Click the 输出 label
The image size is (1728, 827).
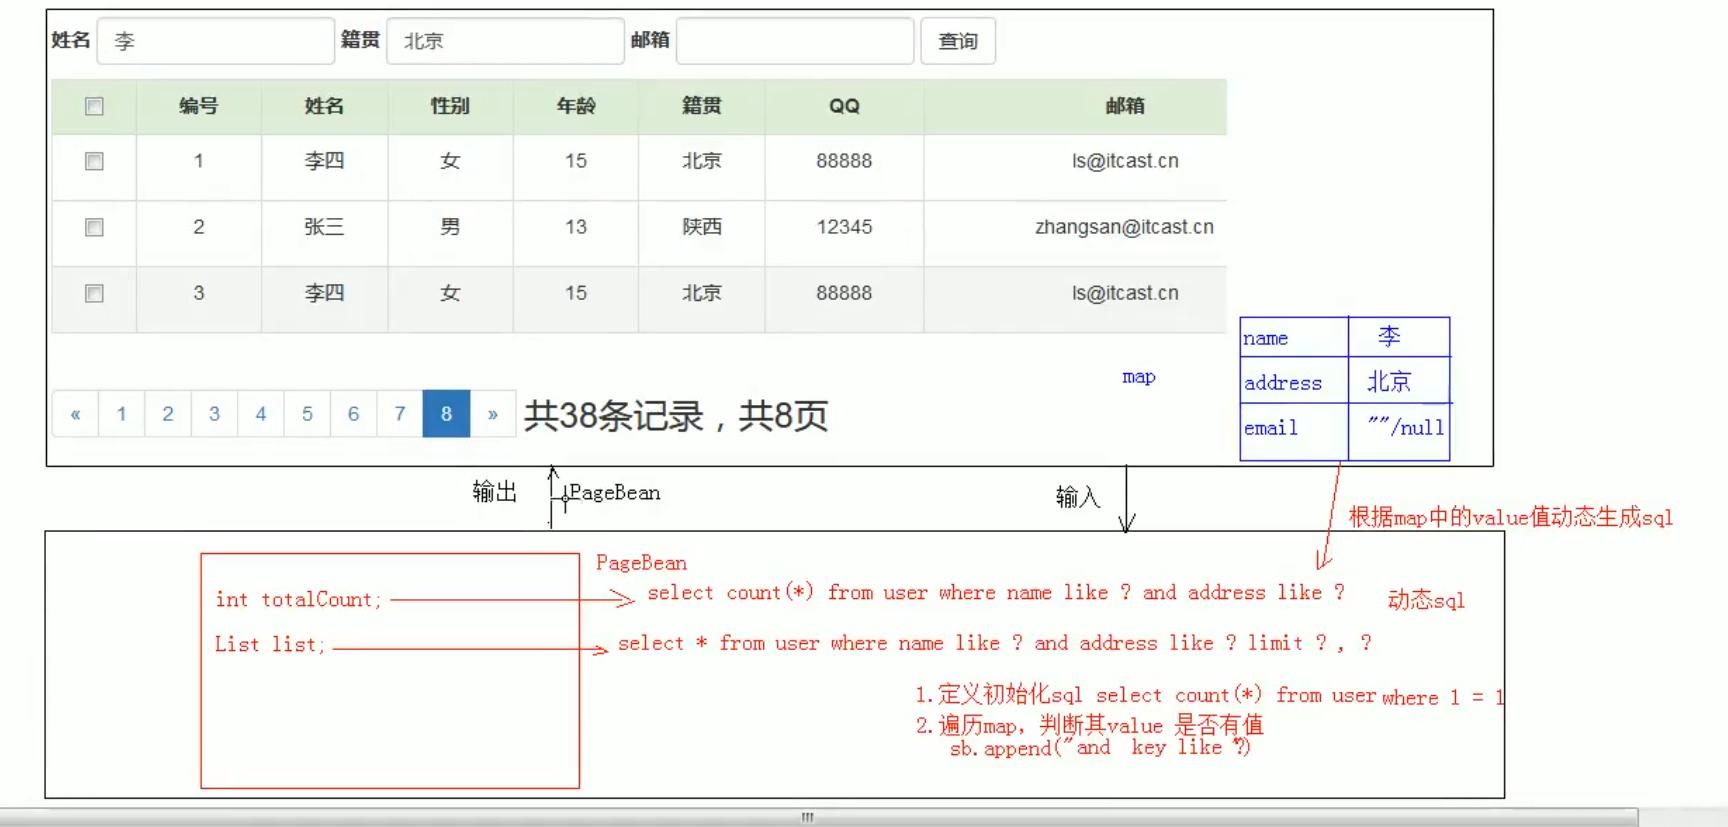click(x=495, y=491)
